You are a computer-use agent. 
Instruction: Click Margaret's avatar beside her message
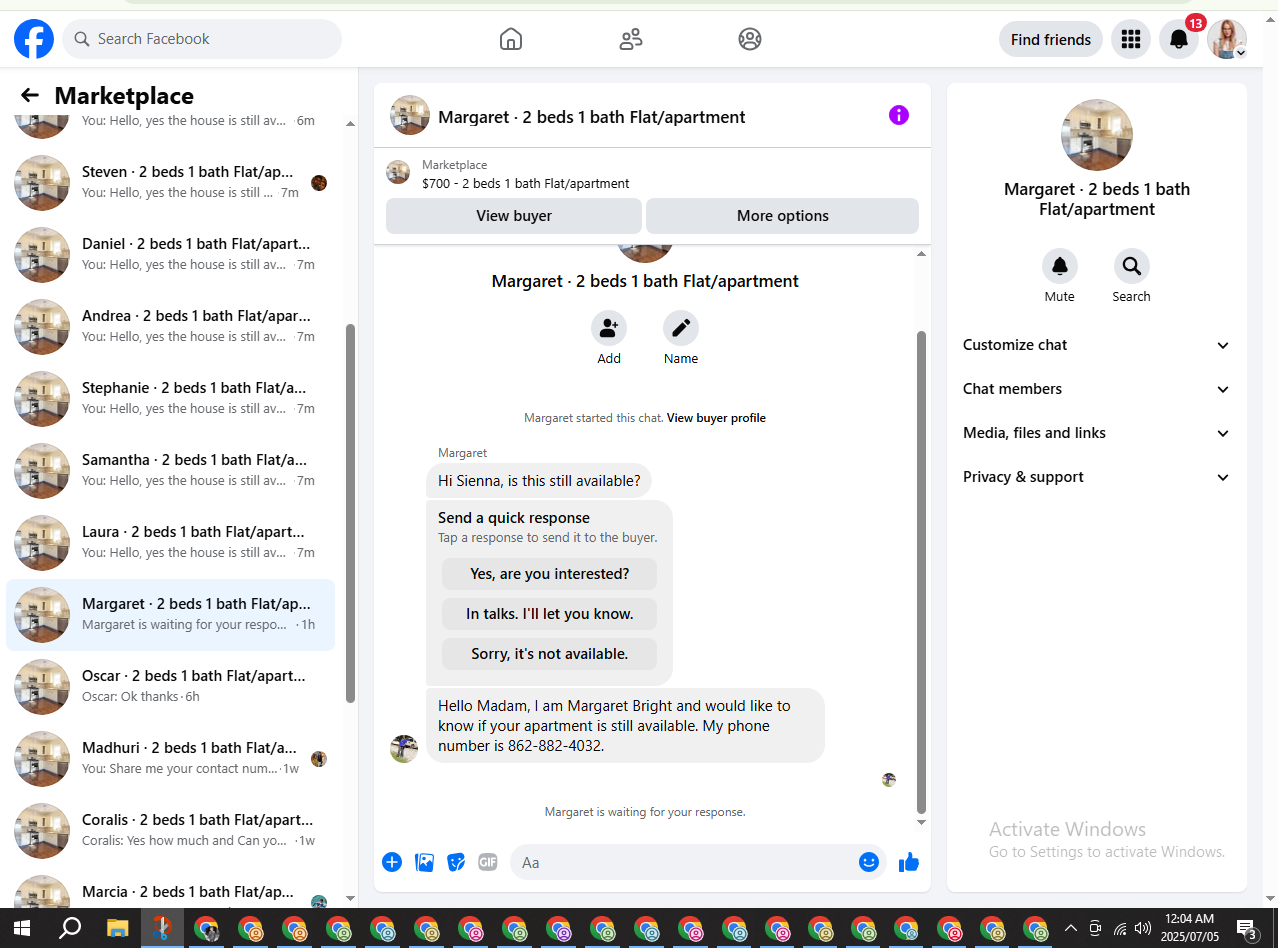[404, 749]
